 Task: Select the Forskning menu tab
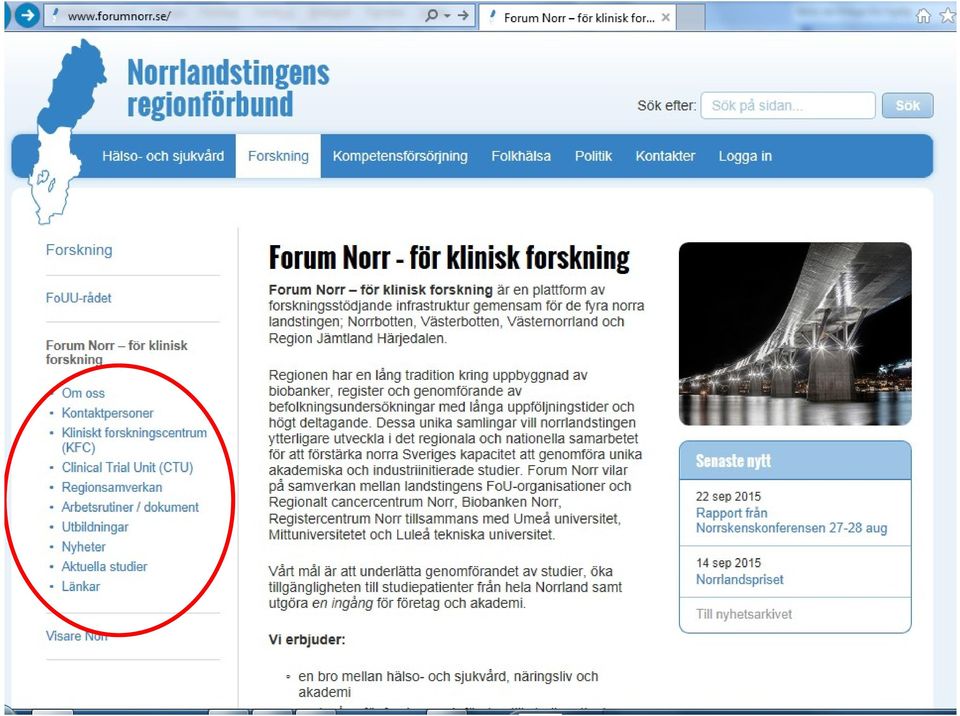click(x=278, y=156)
